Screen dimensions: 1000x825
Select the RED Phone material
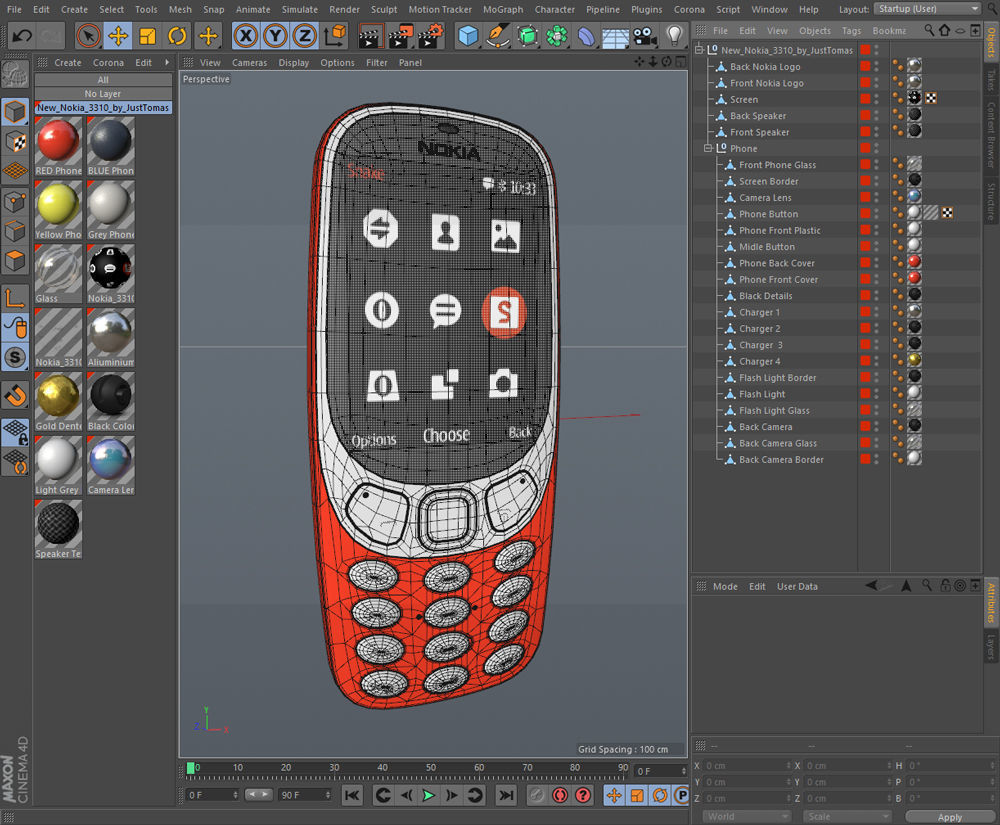tap(58, 146)
